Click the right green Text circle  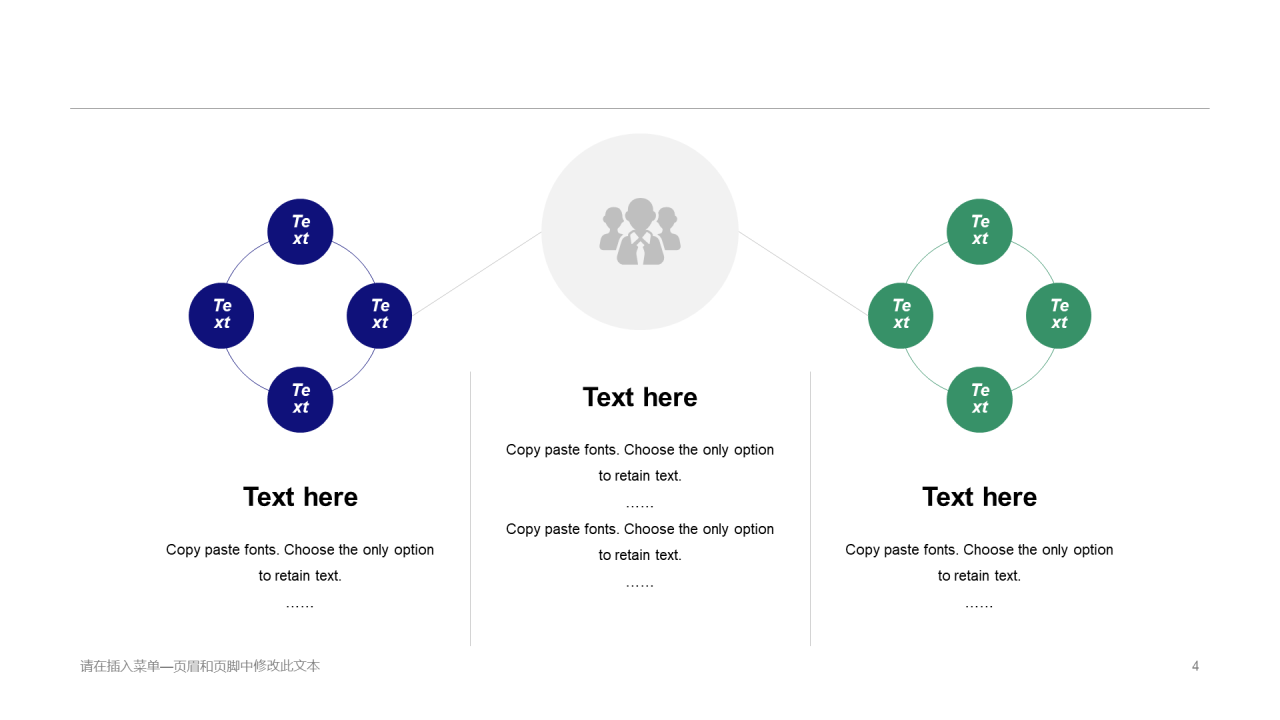[1059, 316]
